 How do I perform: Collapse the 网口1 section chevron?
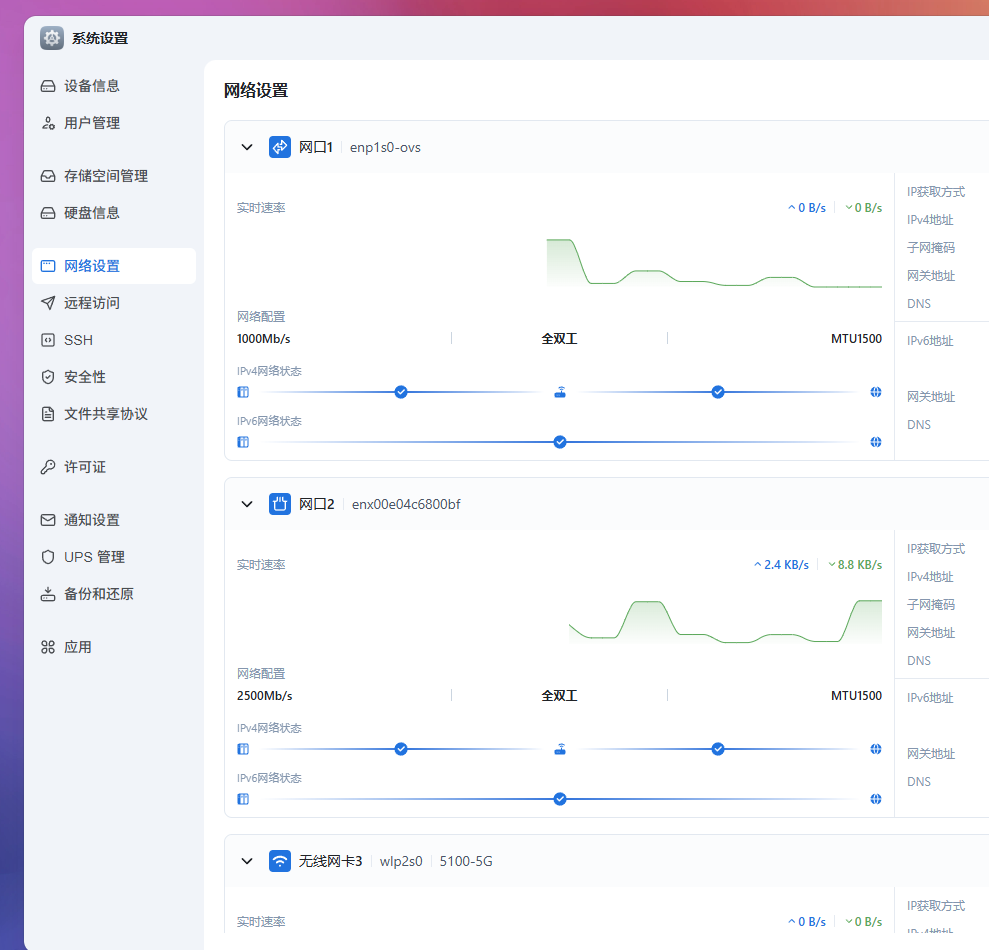[247, 146]
